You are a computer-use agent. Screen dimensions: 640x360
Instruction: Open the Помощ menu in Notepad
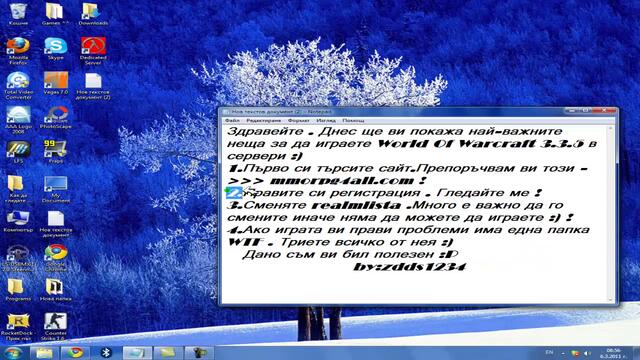click(x=353, y=120)
